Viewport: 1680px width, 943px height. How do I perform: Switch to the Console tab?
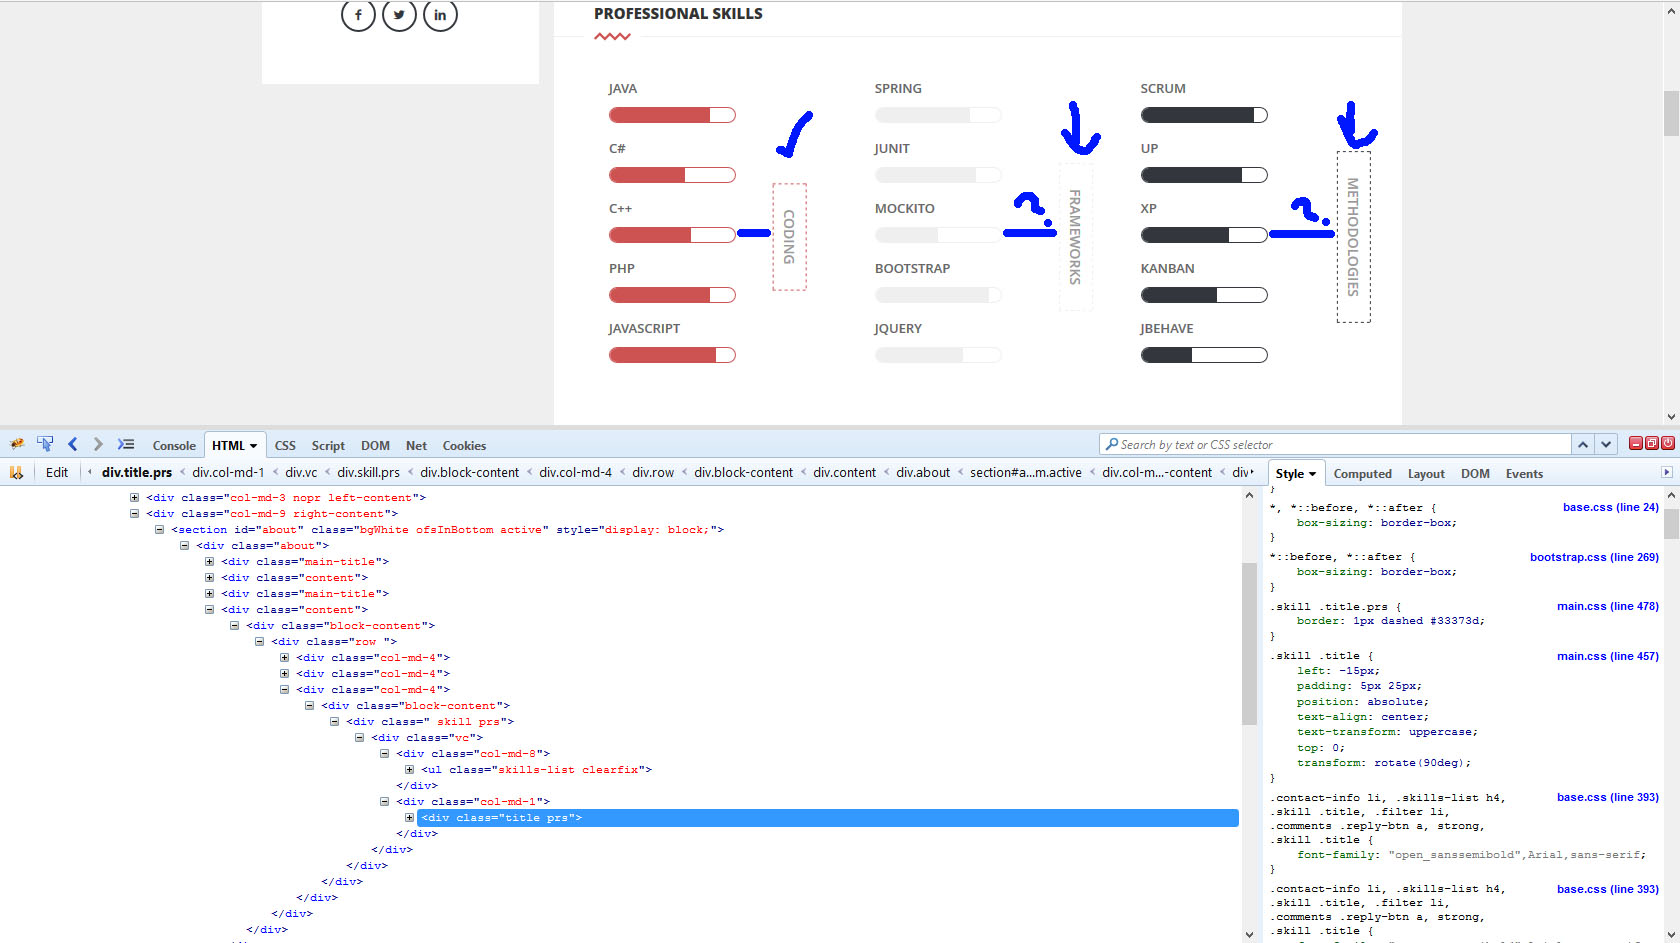pos(173,445)
